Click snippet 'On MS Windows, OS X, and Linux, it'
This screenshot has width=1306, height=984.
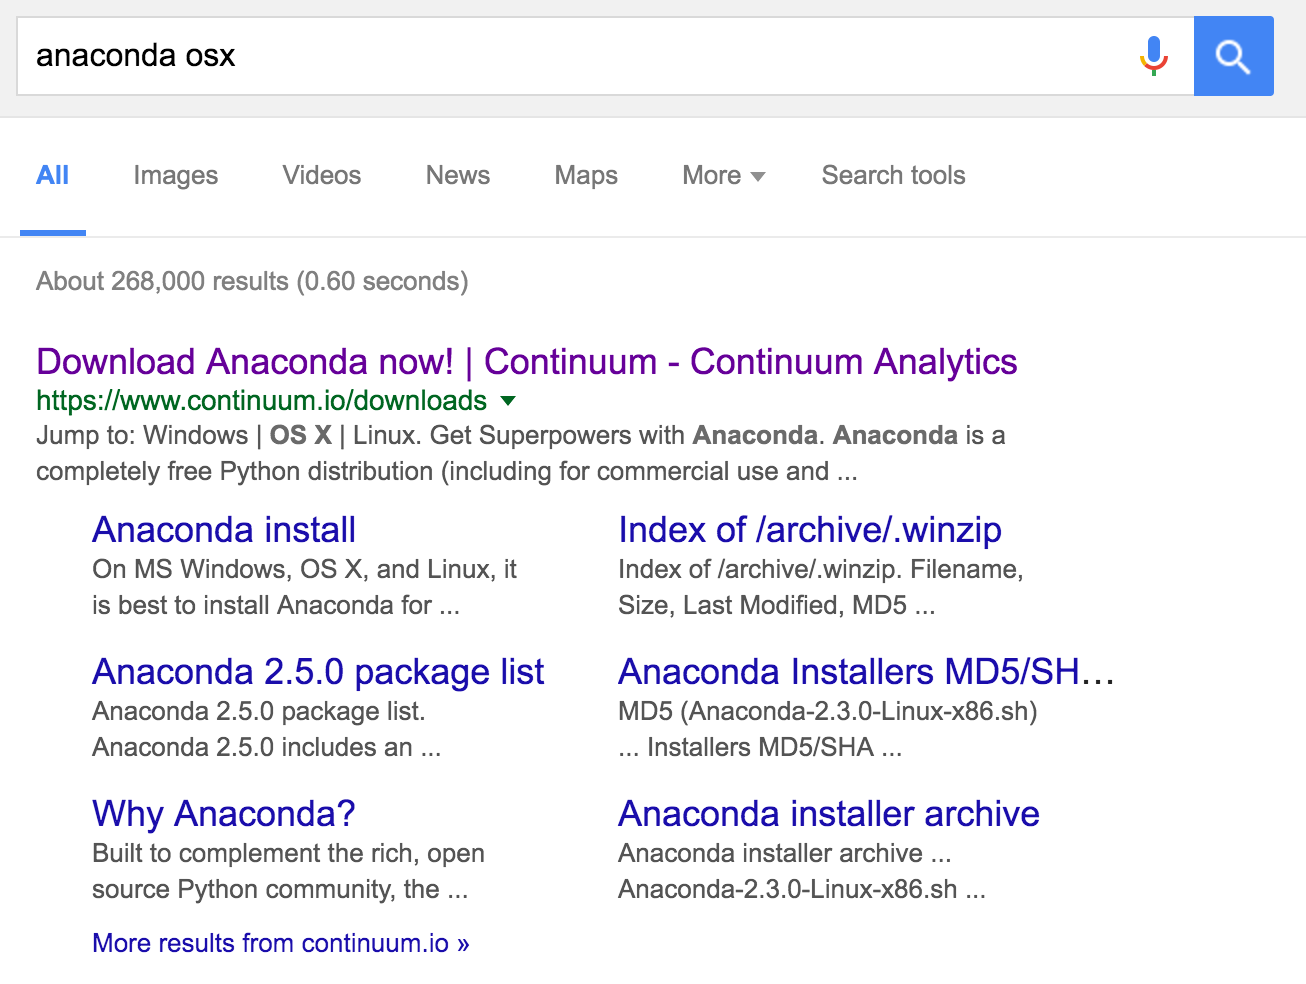coord(305,569)
